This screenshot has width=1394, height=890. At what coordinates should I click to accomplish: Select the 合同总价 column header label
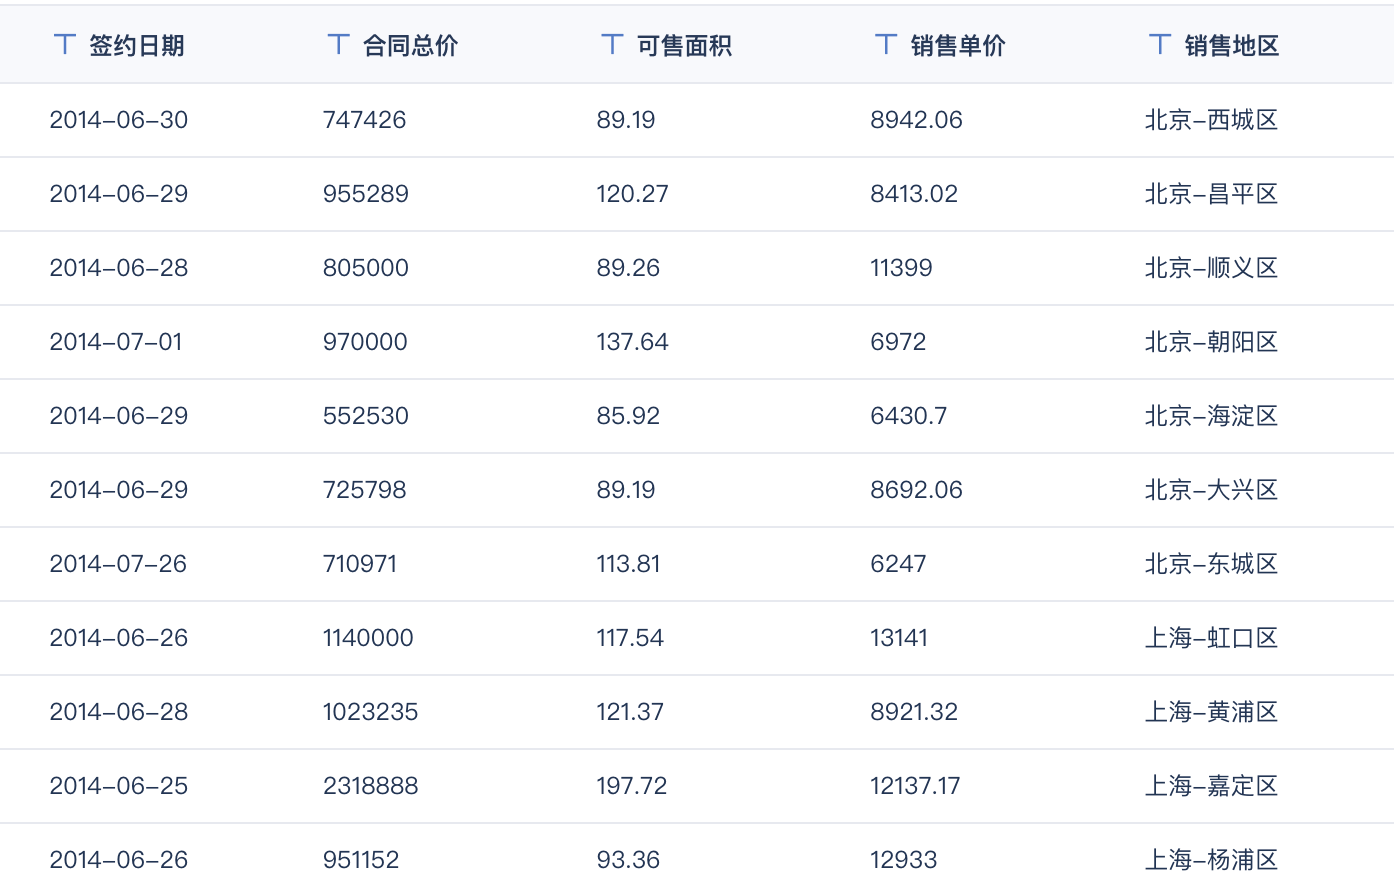tap(410, 46)
